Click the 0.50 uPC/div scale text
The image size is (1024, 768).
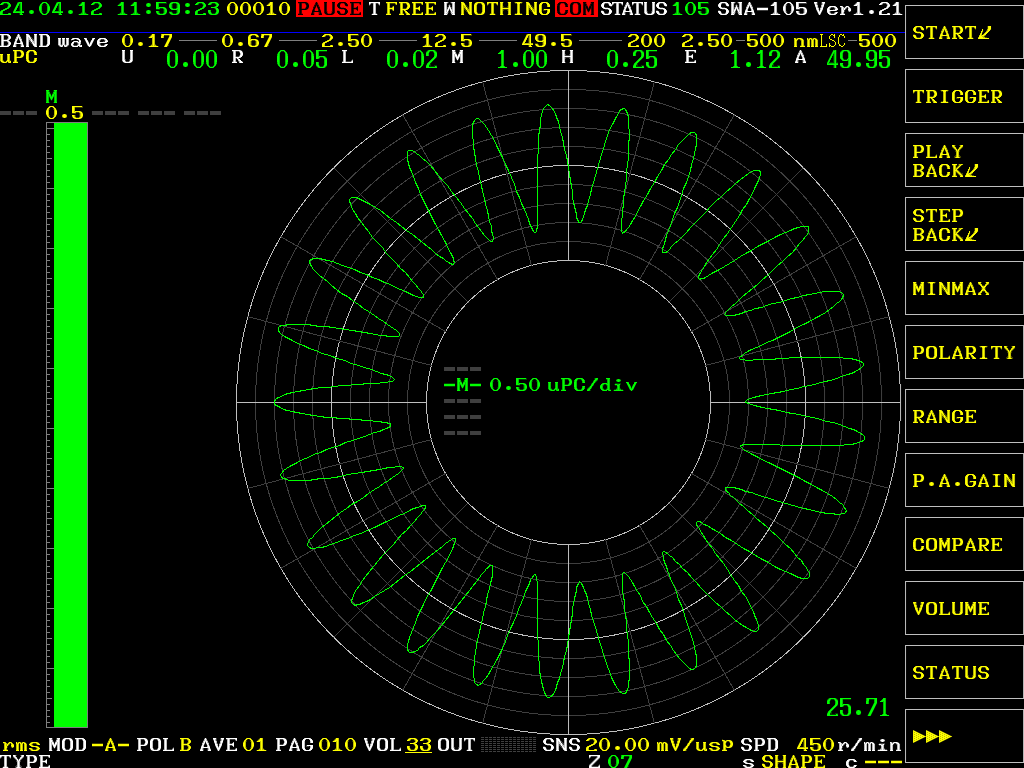click(563, 385)
